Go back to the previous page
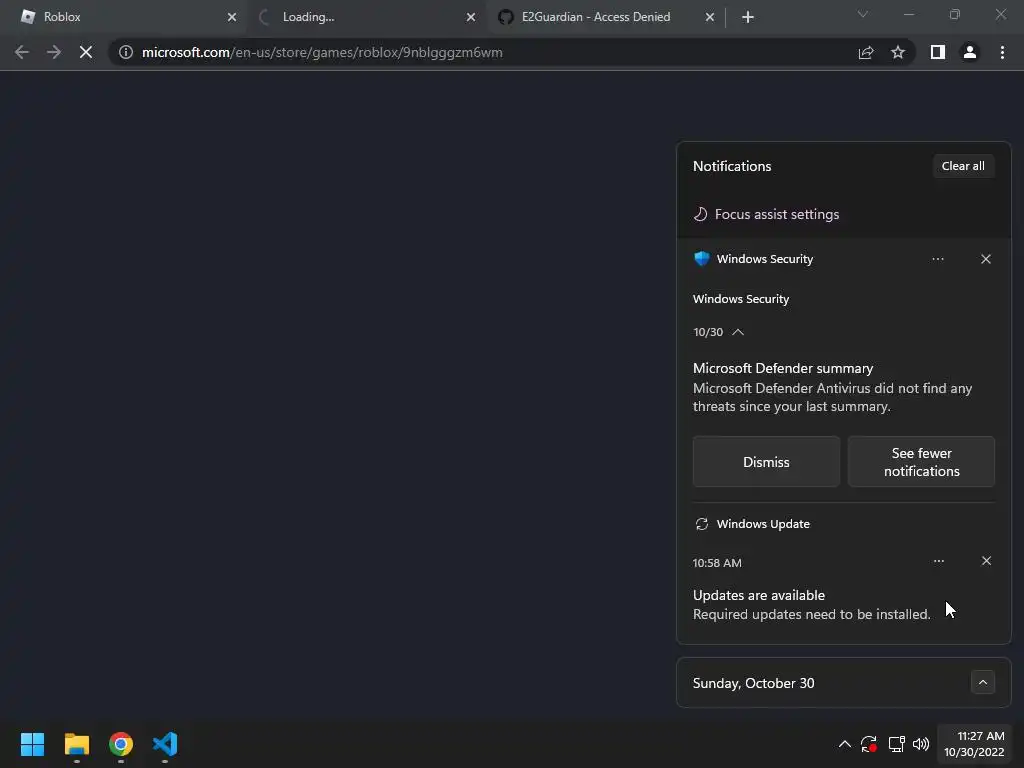 (x=22, y=52)
